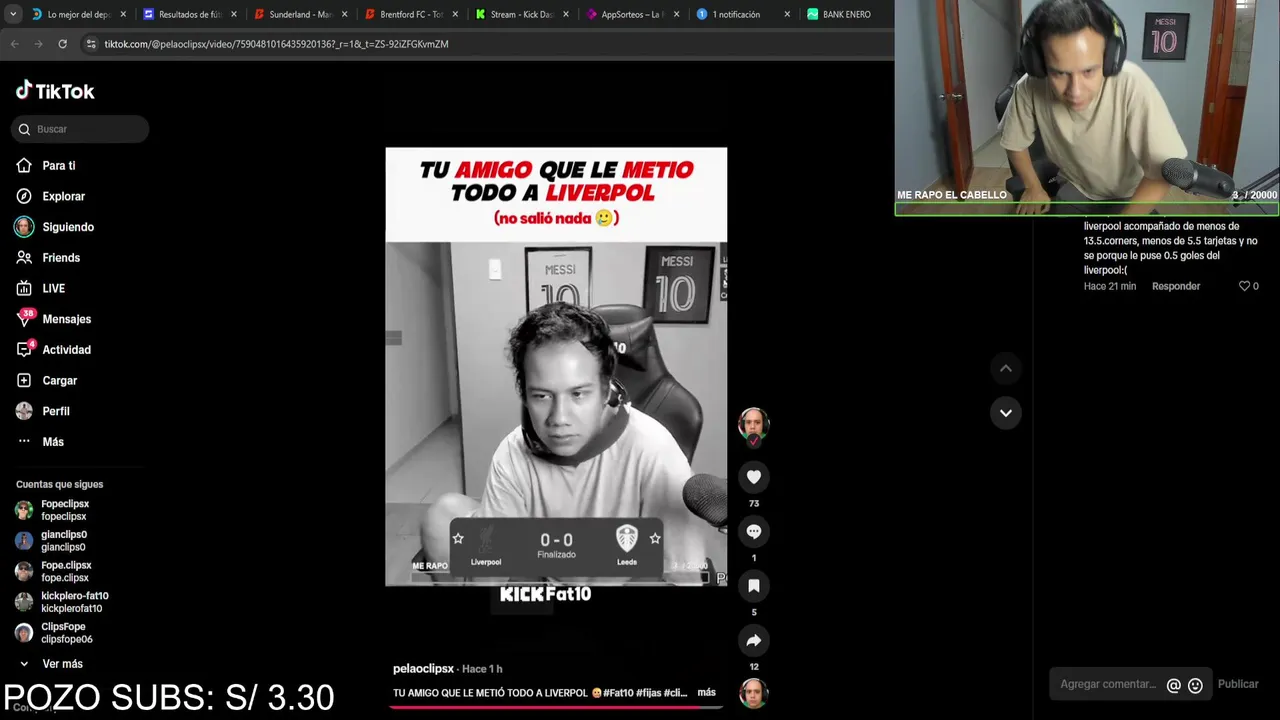Viewport: 1280px width, 720px height.
Task: Switch to Brentford FC tab
Action: click(x=411, y=14)
